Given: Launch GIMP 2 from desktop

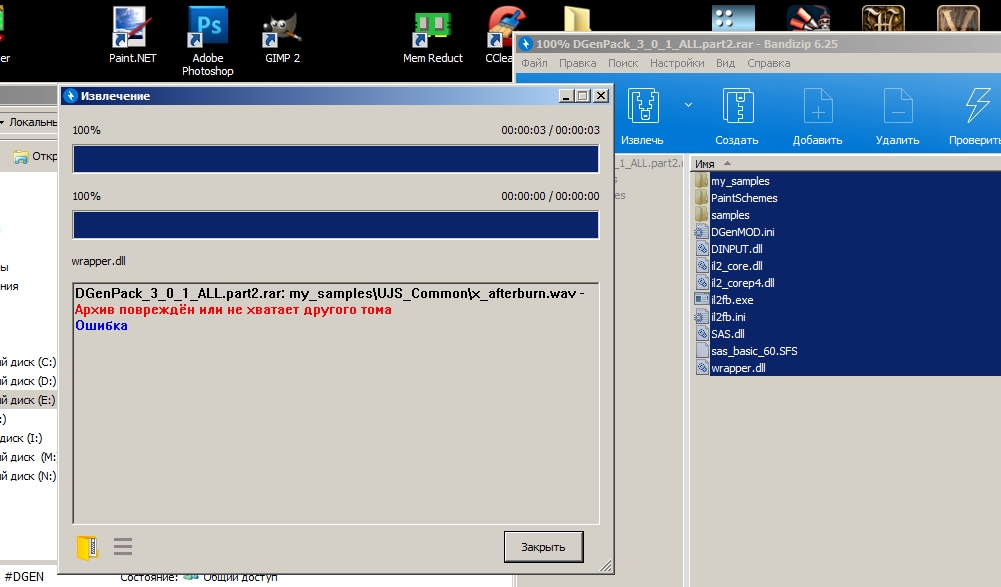Looking at the screenshot, I should click(282, 36).
